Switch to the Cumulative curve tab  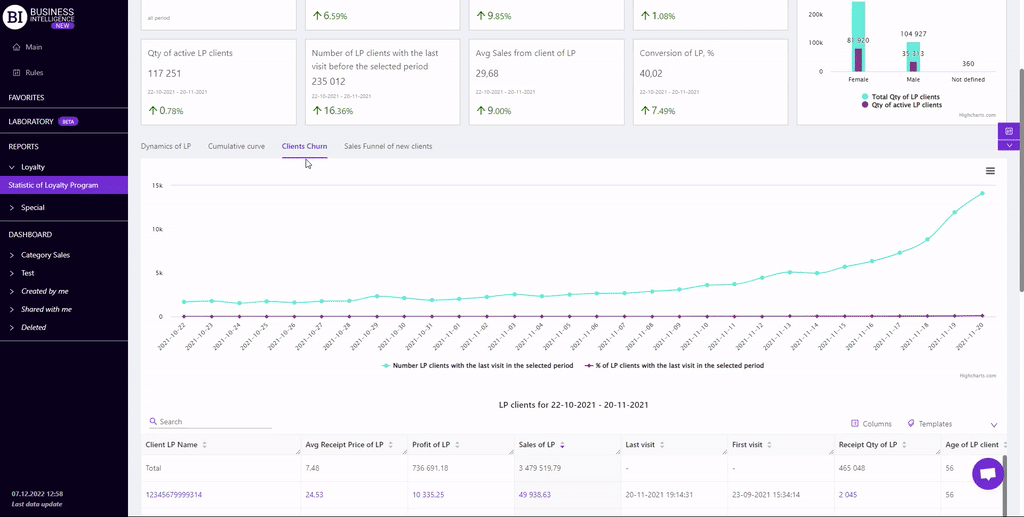pyautogui.click(x=236, y=146)
